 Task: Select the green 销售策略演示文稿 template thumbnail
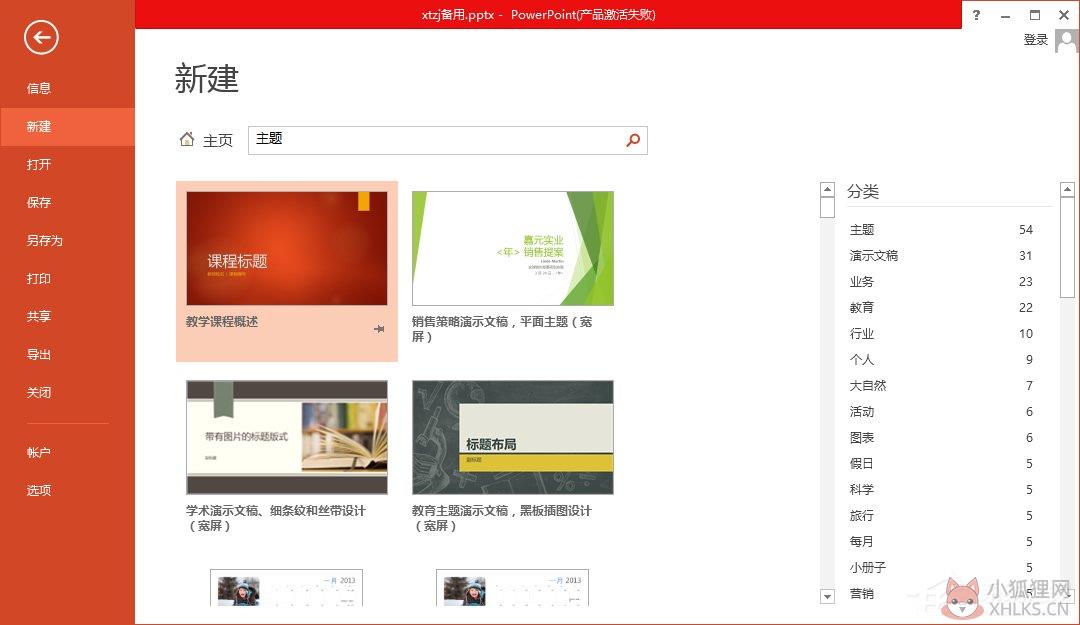512,248
